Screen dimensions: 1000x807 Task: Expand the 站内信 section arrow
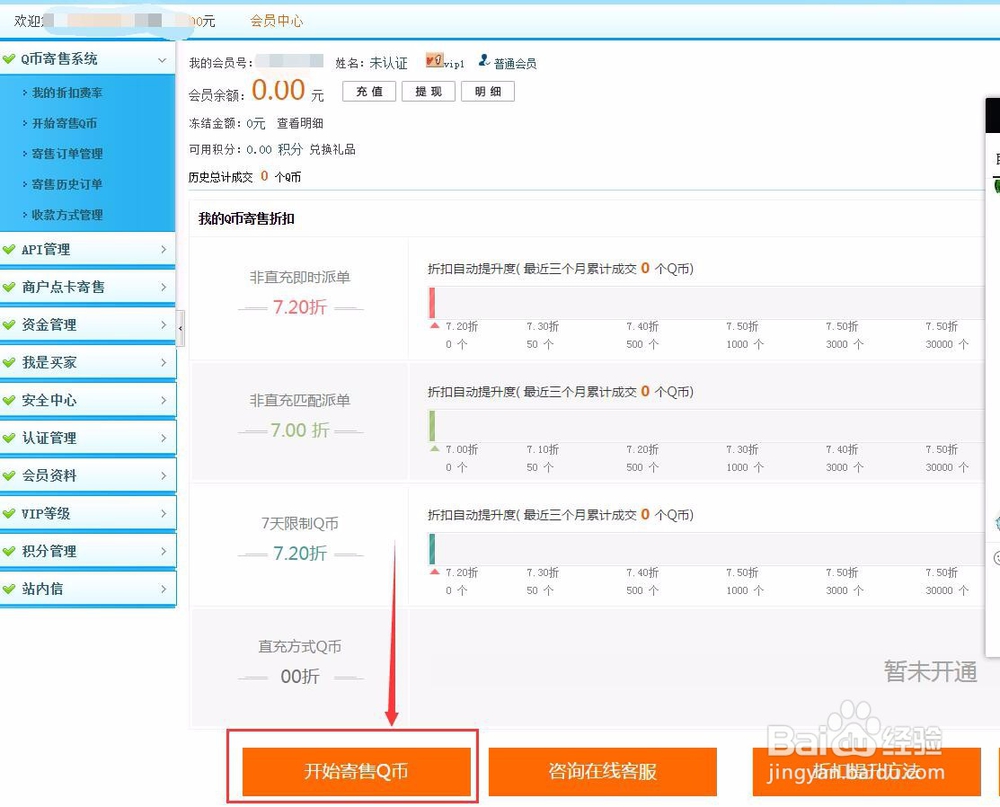click(x=163, y=589)
